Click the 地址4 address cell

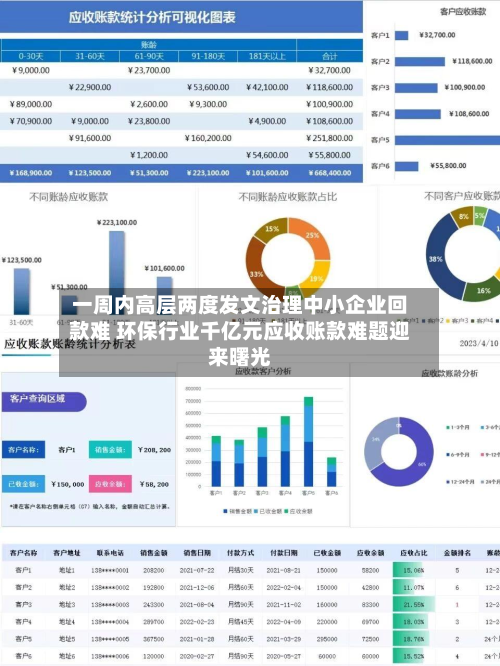pyautogui.click(x=67, y=622)
